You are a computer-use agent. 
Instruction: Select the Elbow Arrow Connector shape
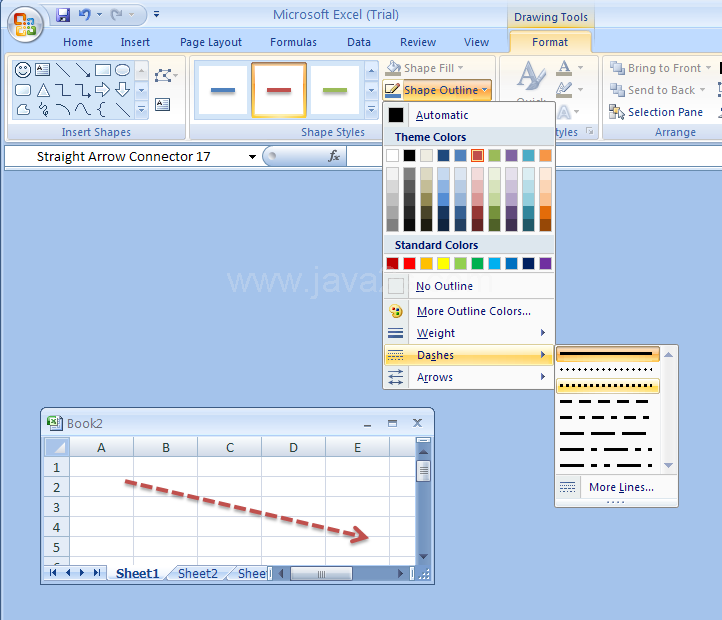[x=83, y=90]
